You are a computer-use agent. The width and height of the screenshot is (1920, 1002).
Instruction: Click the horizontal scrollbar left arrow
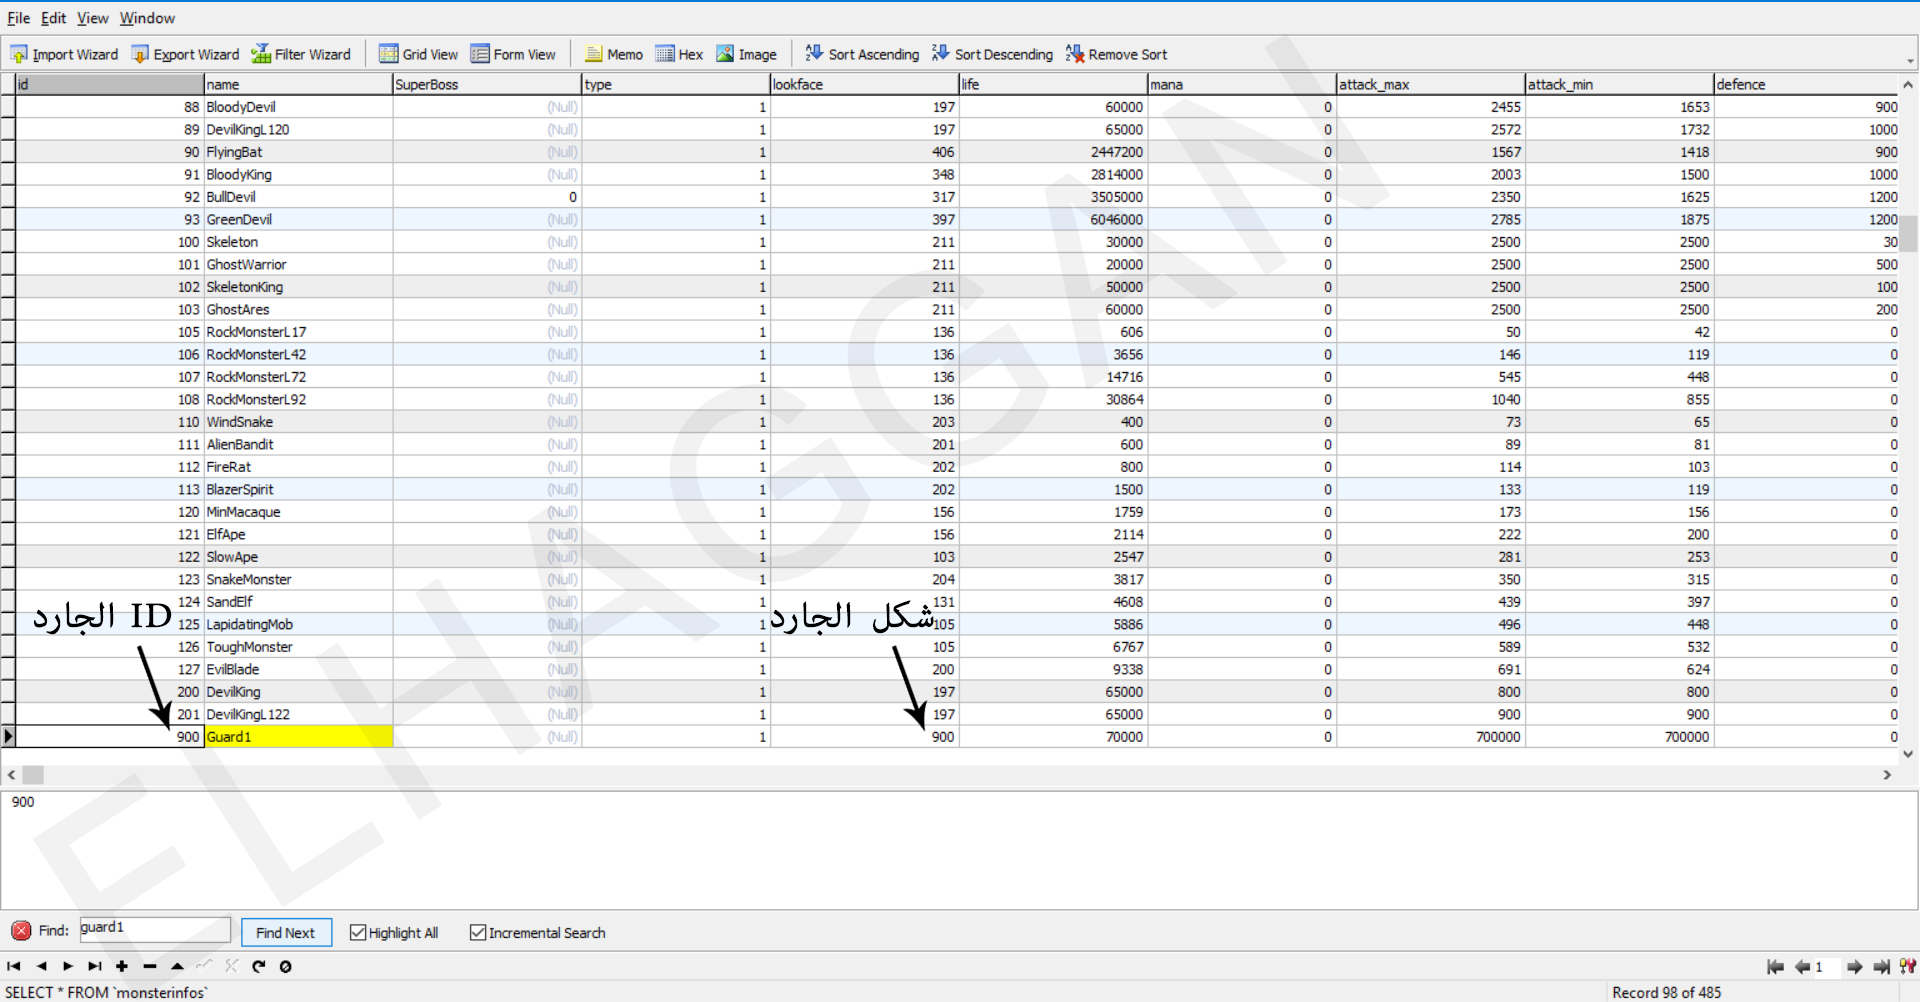(12, 775)
